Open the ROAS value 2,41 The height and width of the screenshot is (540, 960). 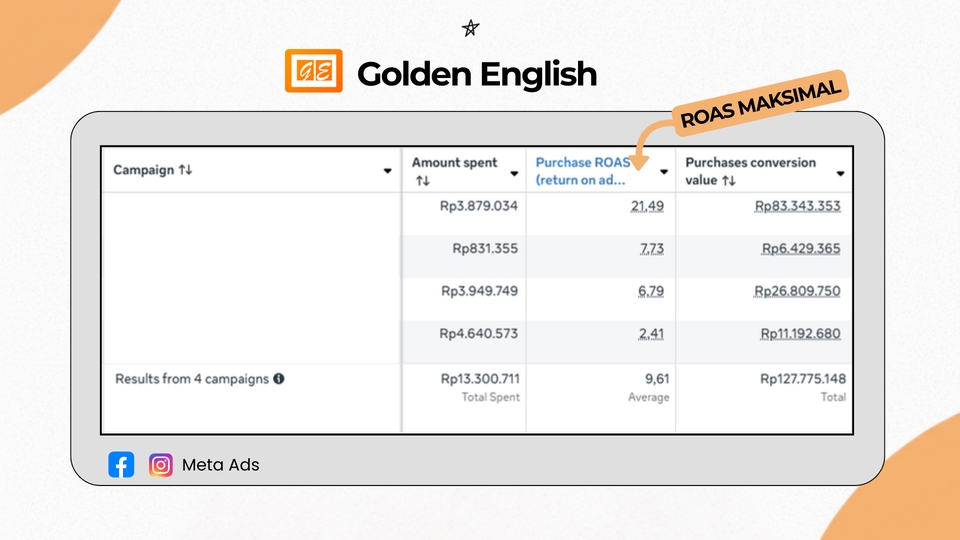(651, 334)
